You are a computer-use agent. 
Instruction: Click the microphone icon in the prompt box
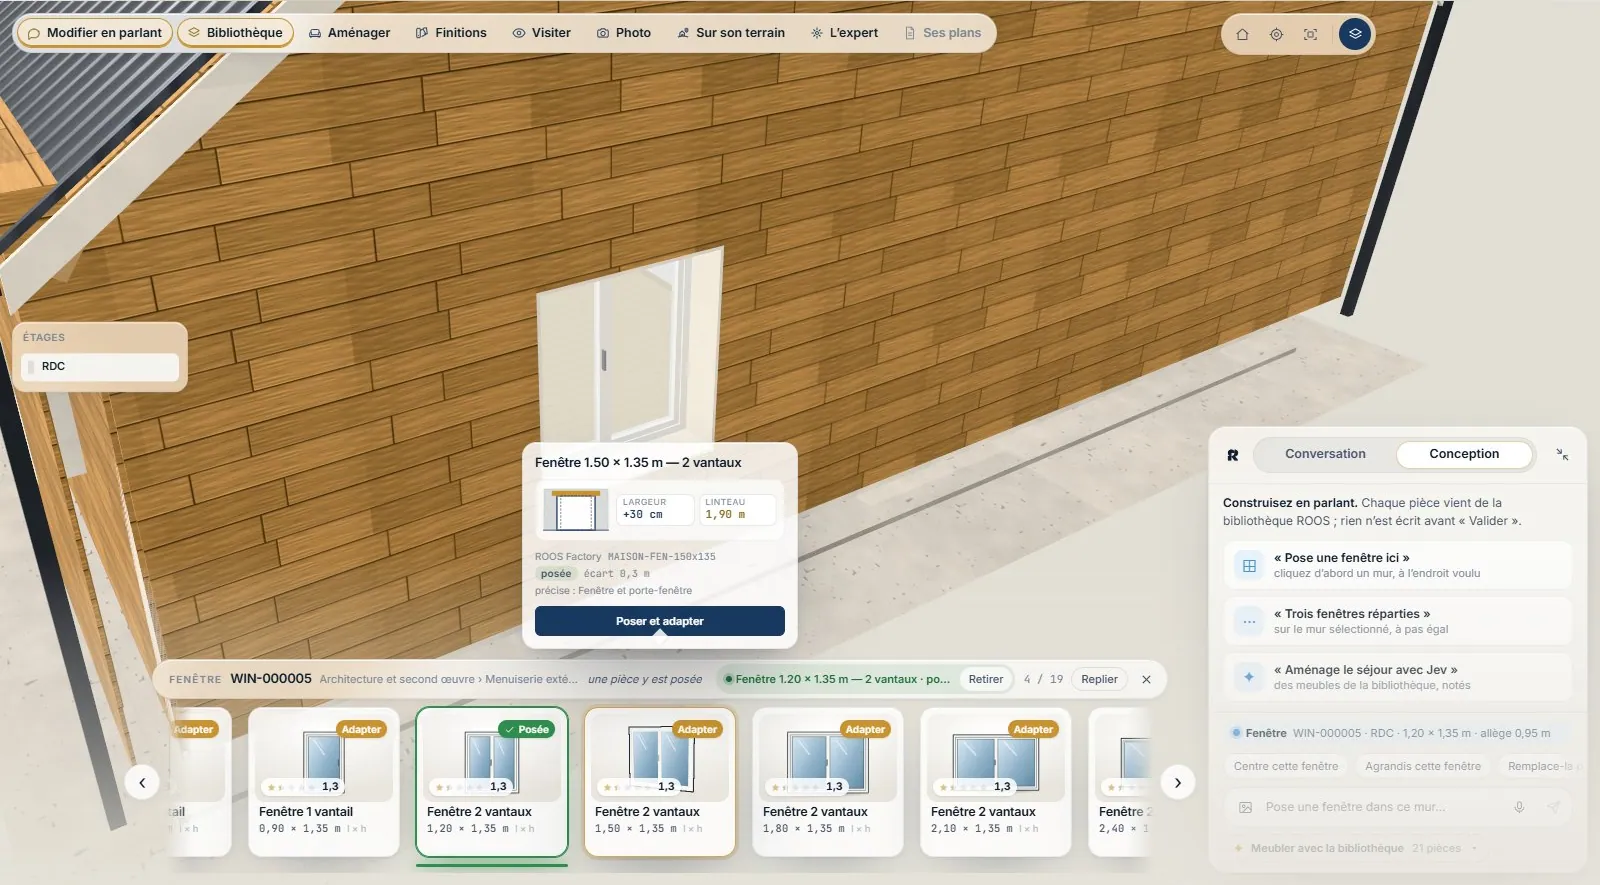(x=1519, y=807)
